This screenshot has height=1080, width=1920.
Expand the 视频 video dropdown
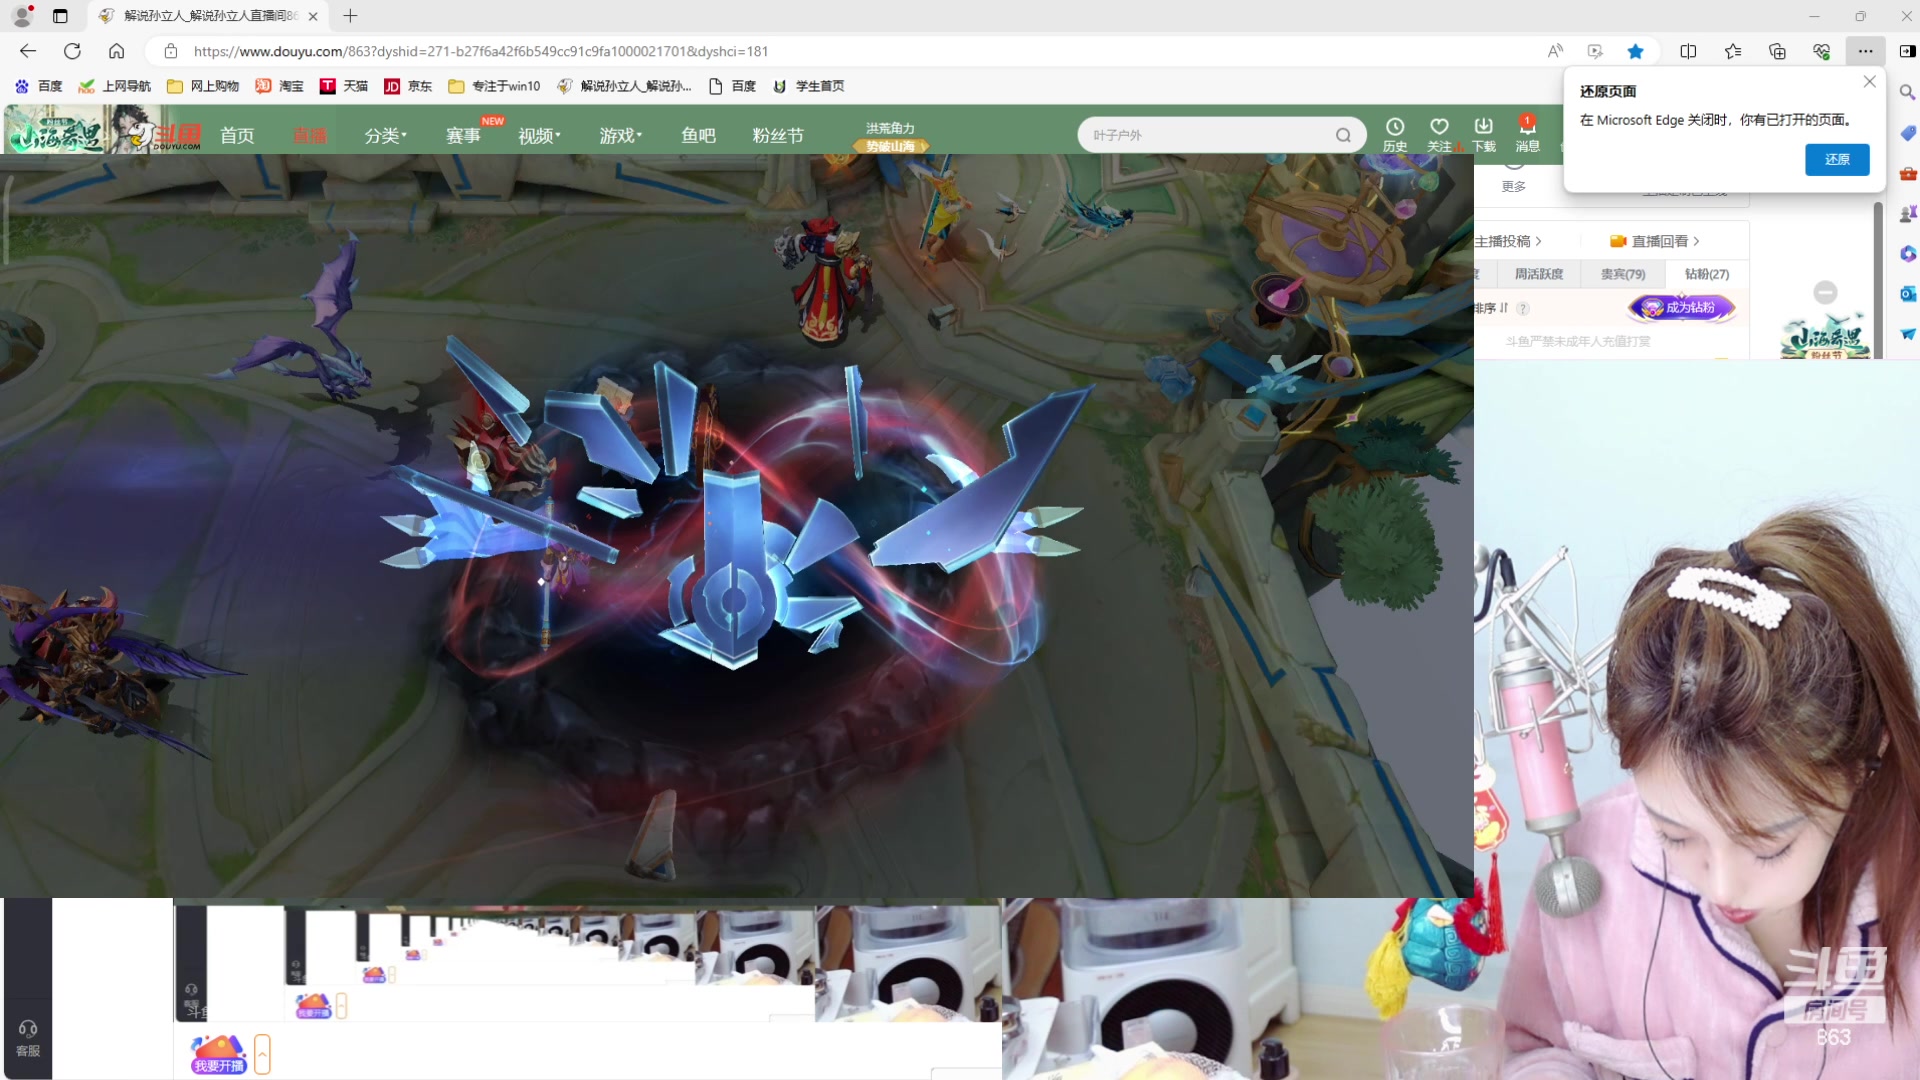point(540,135)
